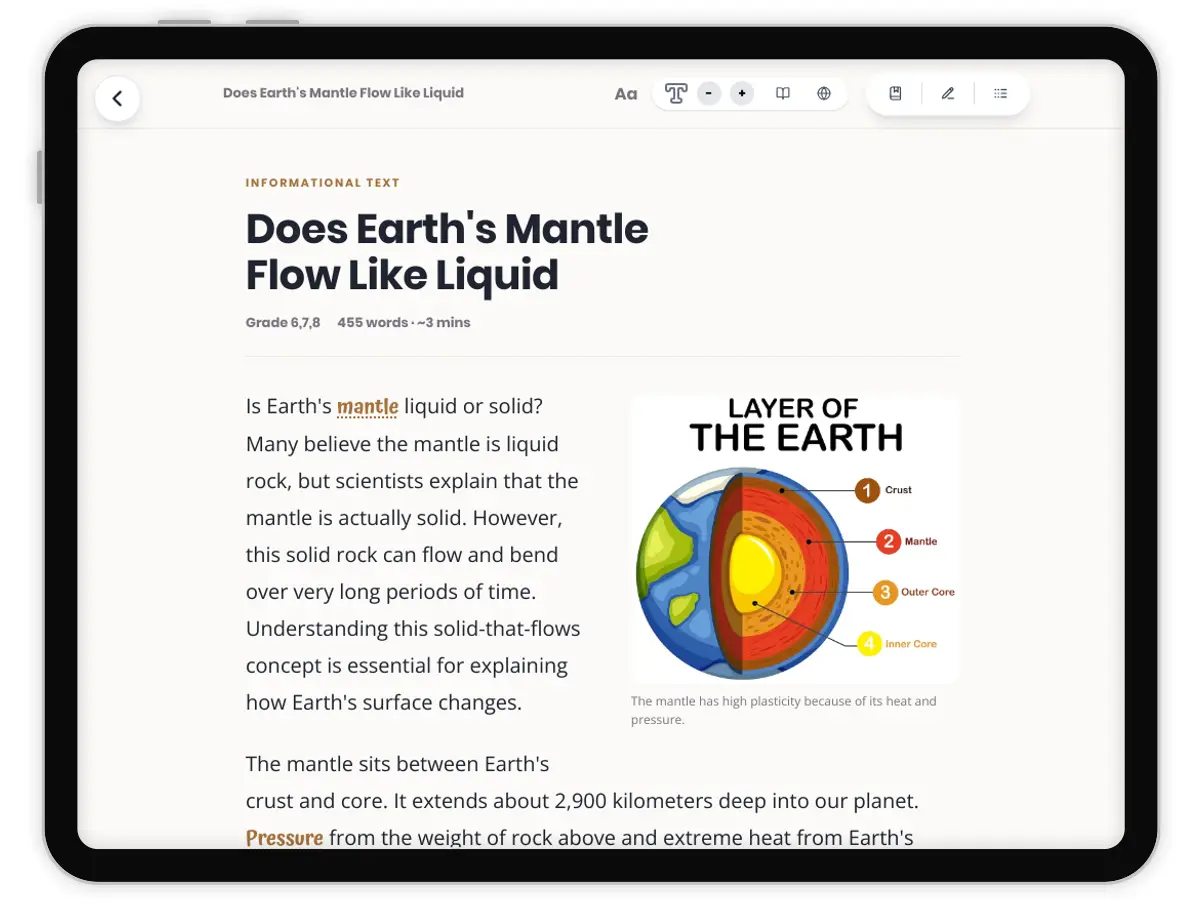Click the INFORMATIONAL TEXT label
The image size is (1200, 906).
pyautogui.click(x=323, y=183)
